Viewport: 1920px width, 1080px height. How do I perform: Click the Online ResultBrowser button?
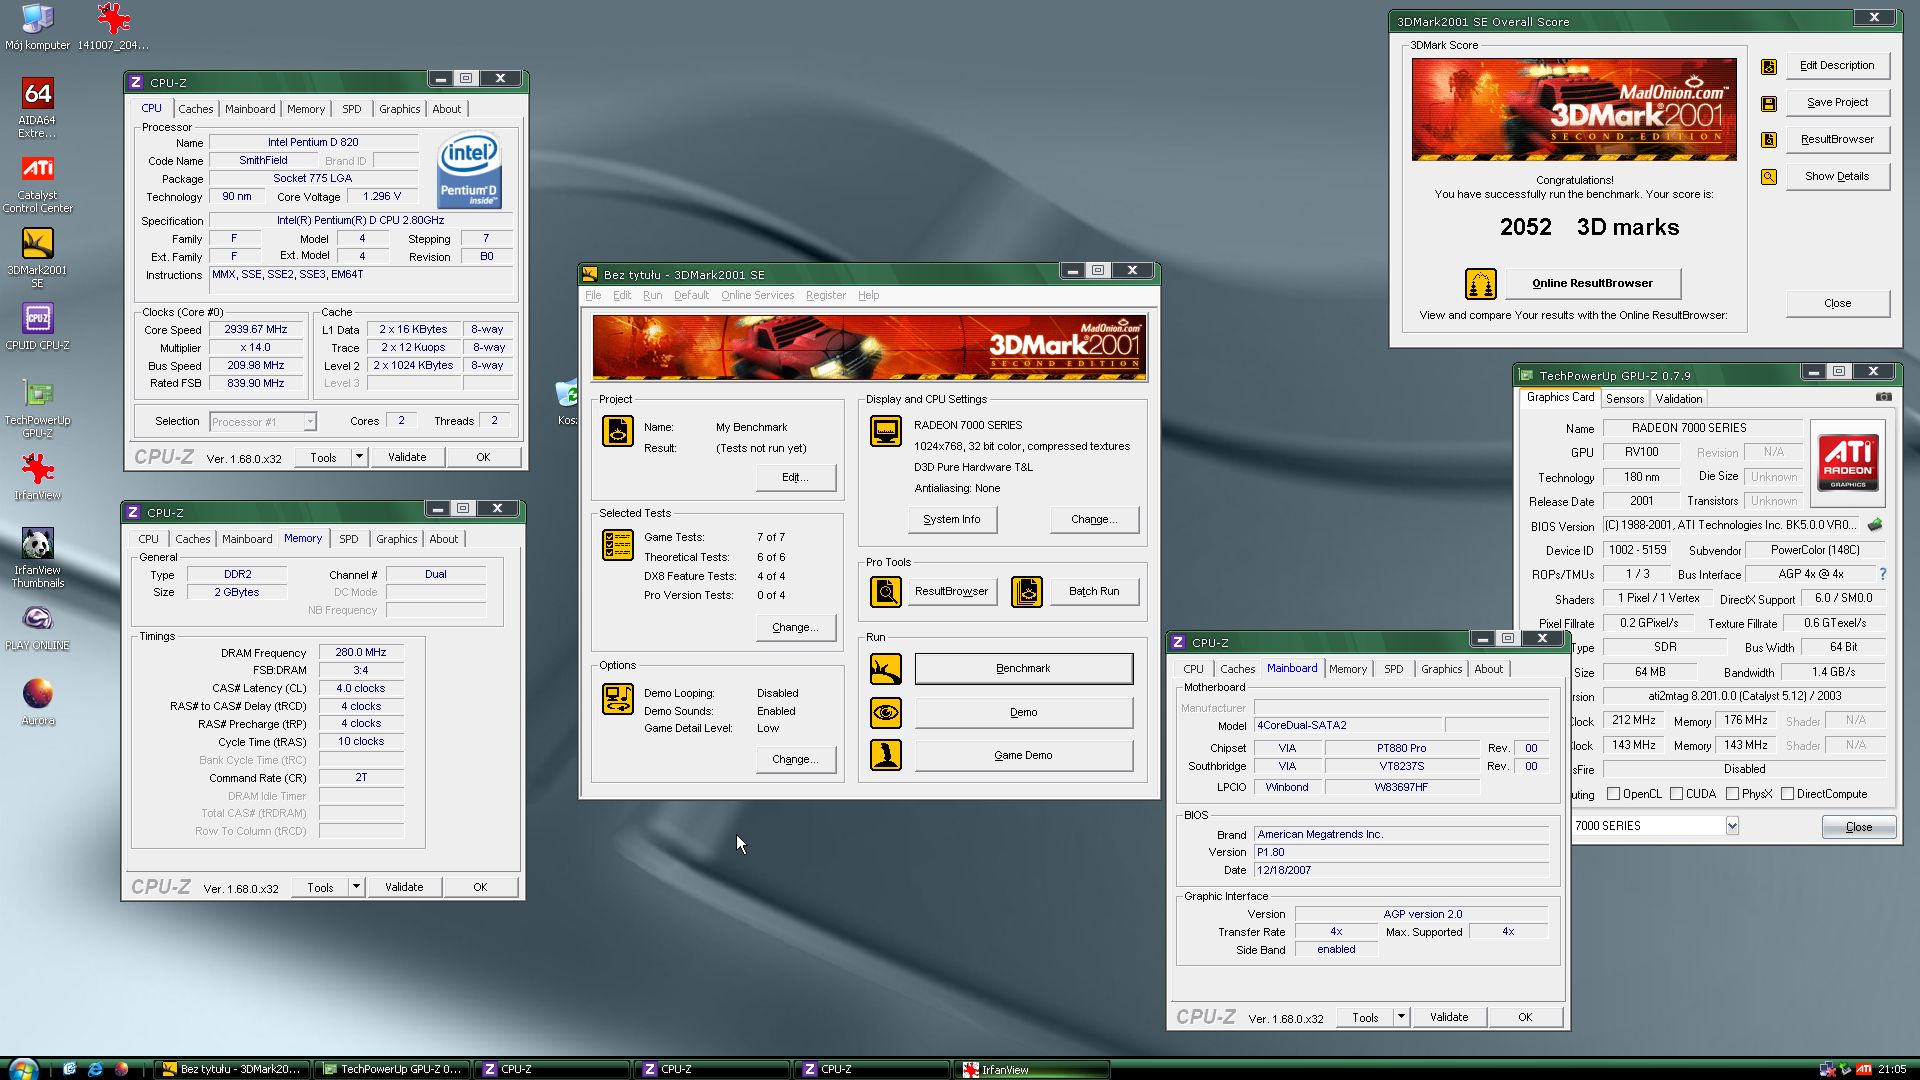click(1592, 284)
